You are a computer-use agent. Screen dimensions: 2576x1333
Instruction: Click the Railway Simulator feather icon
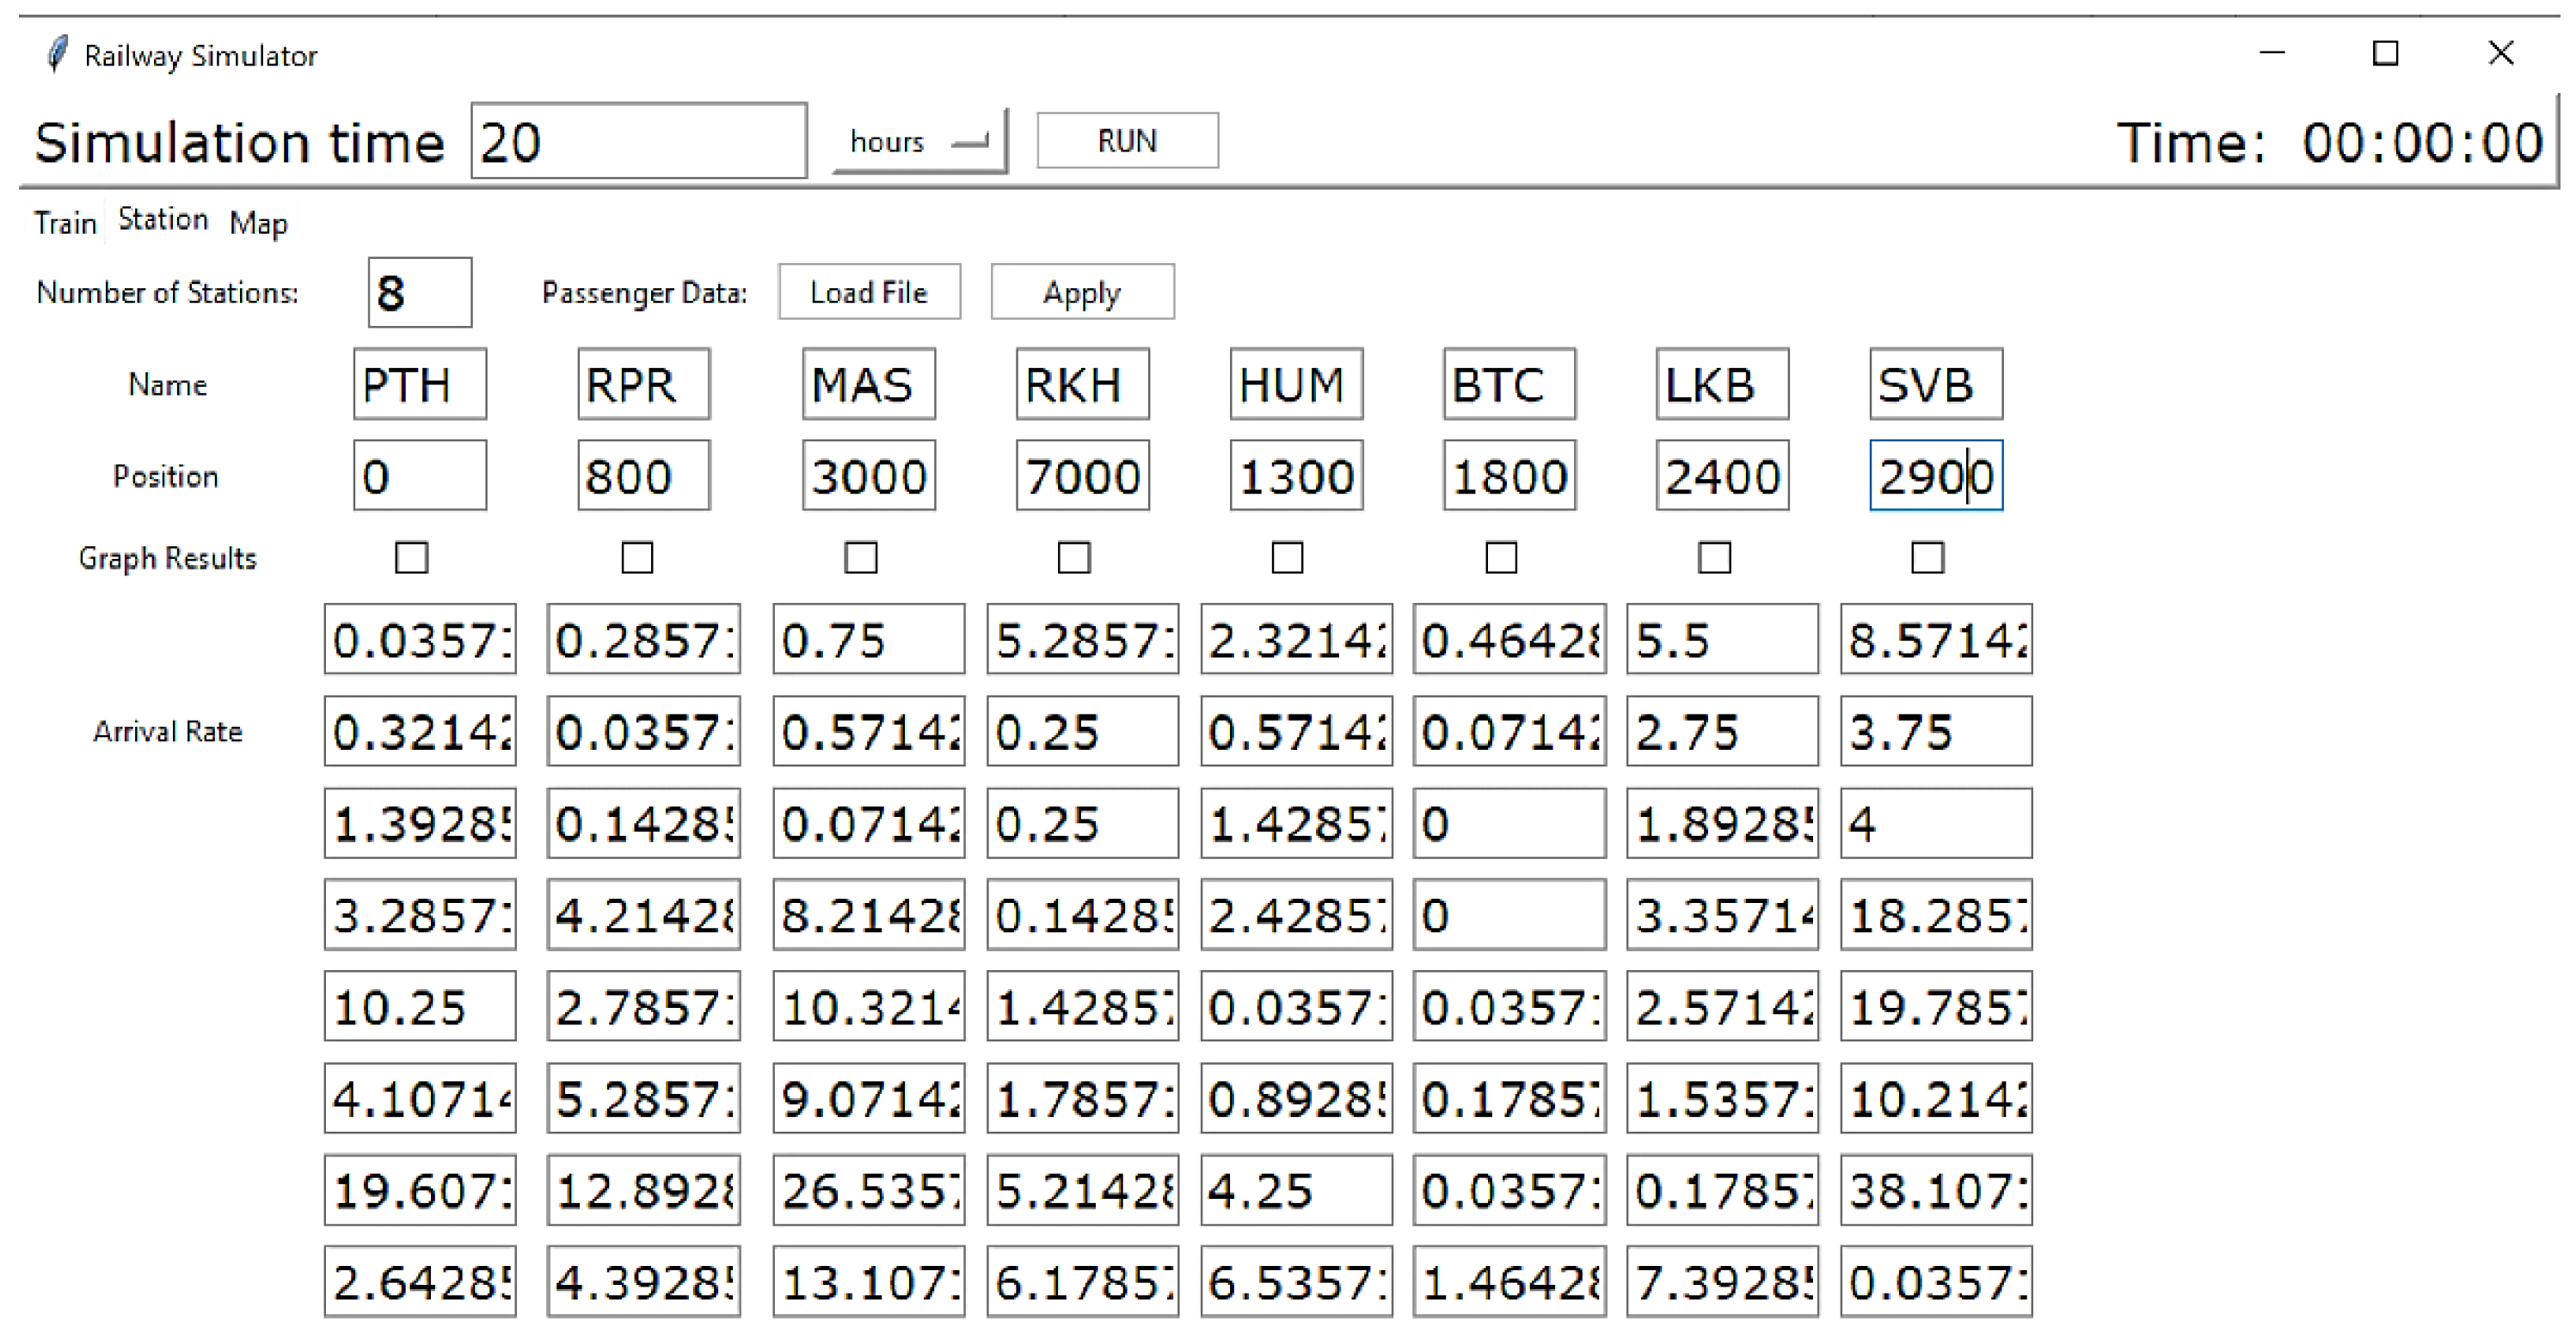click(x=58, y=54)
